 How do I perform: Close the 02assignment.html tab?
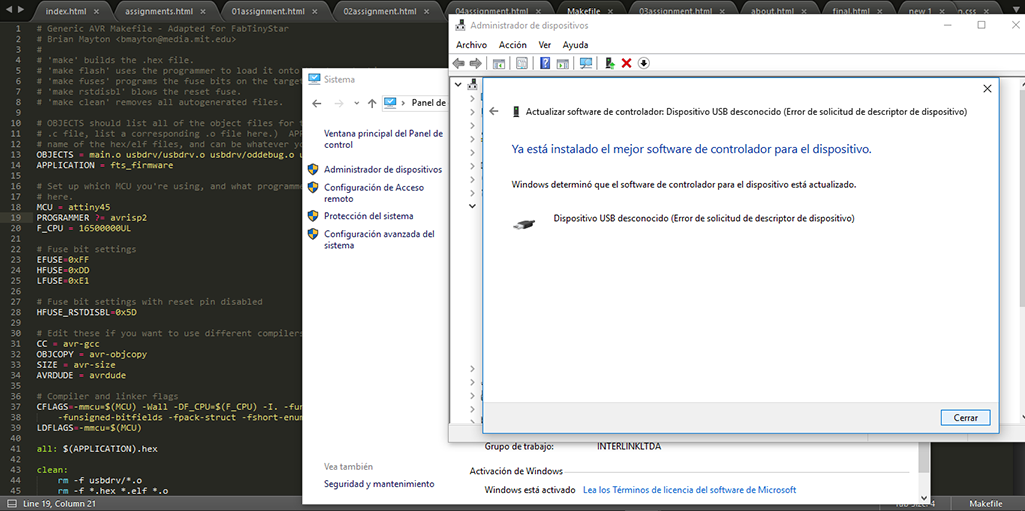429,12
